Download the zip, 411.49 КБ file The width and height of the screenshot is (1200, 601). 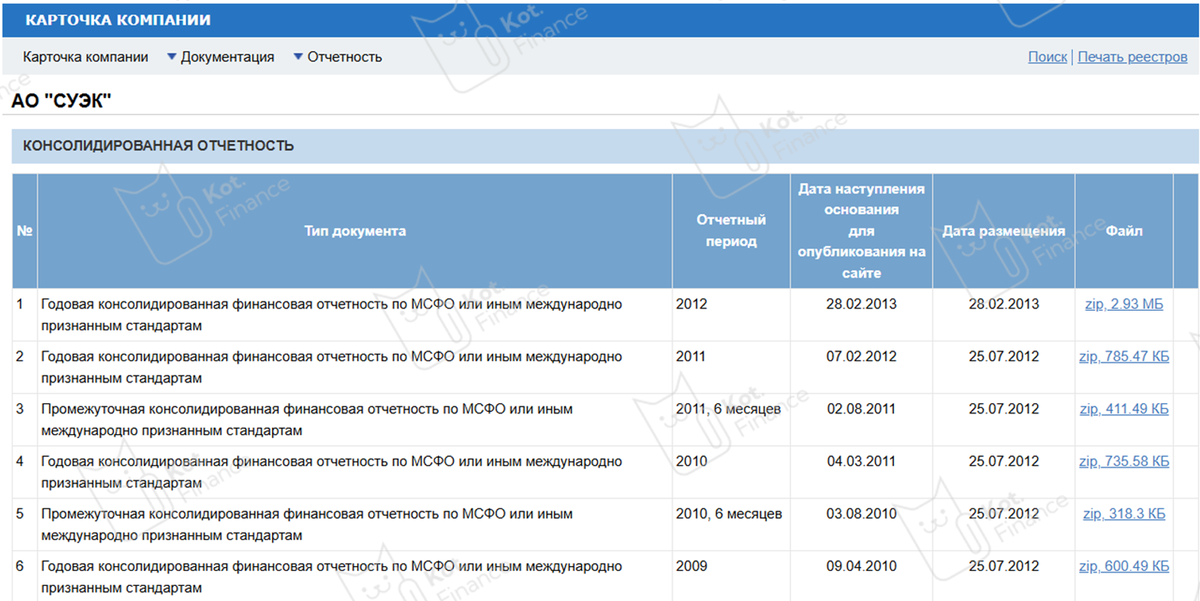[x=1124, y=409]
